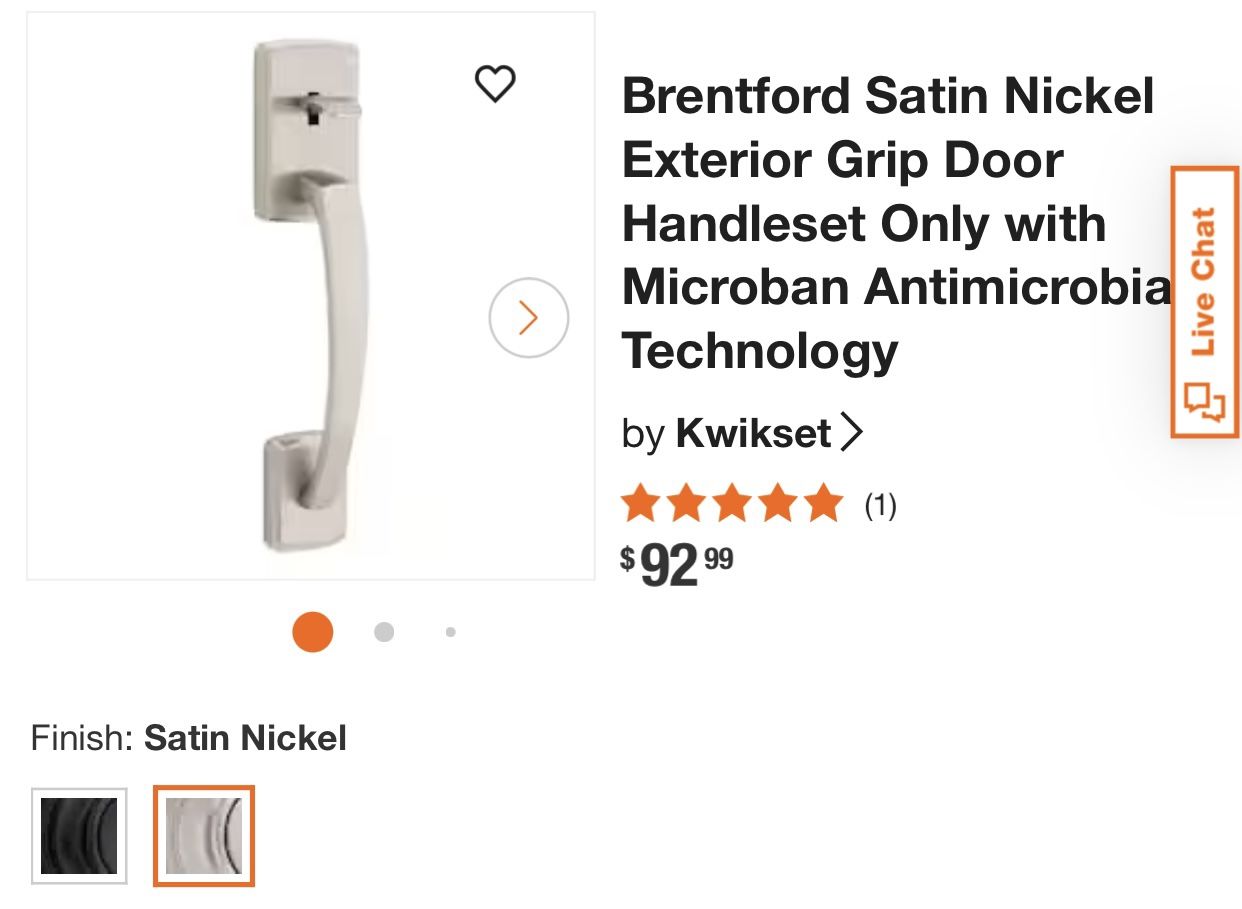This screenshot has width=1242, height=909.
Task: Click the heart icon to save product
Action: [496, 86]
